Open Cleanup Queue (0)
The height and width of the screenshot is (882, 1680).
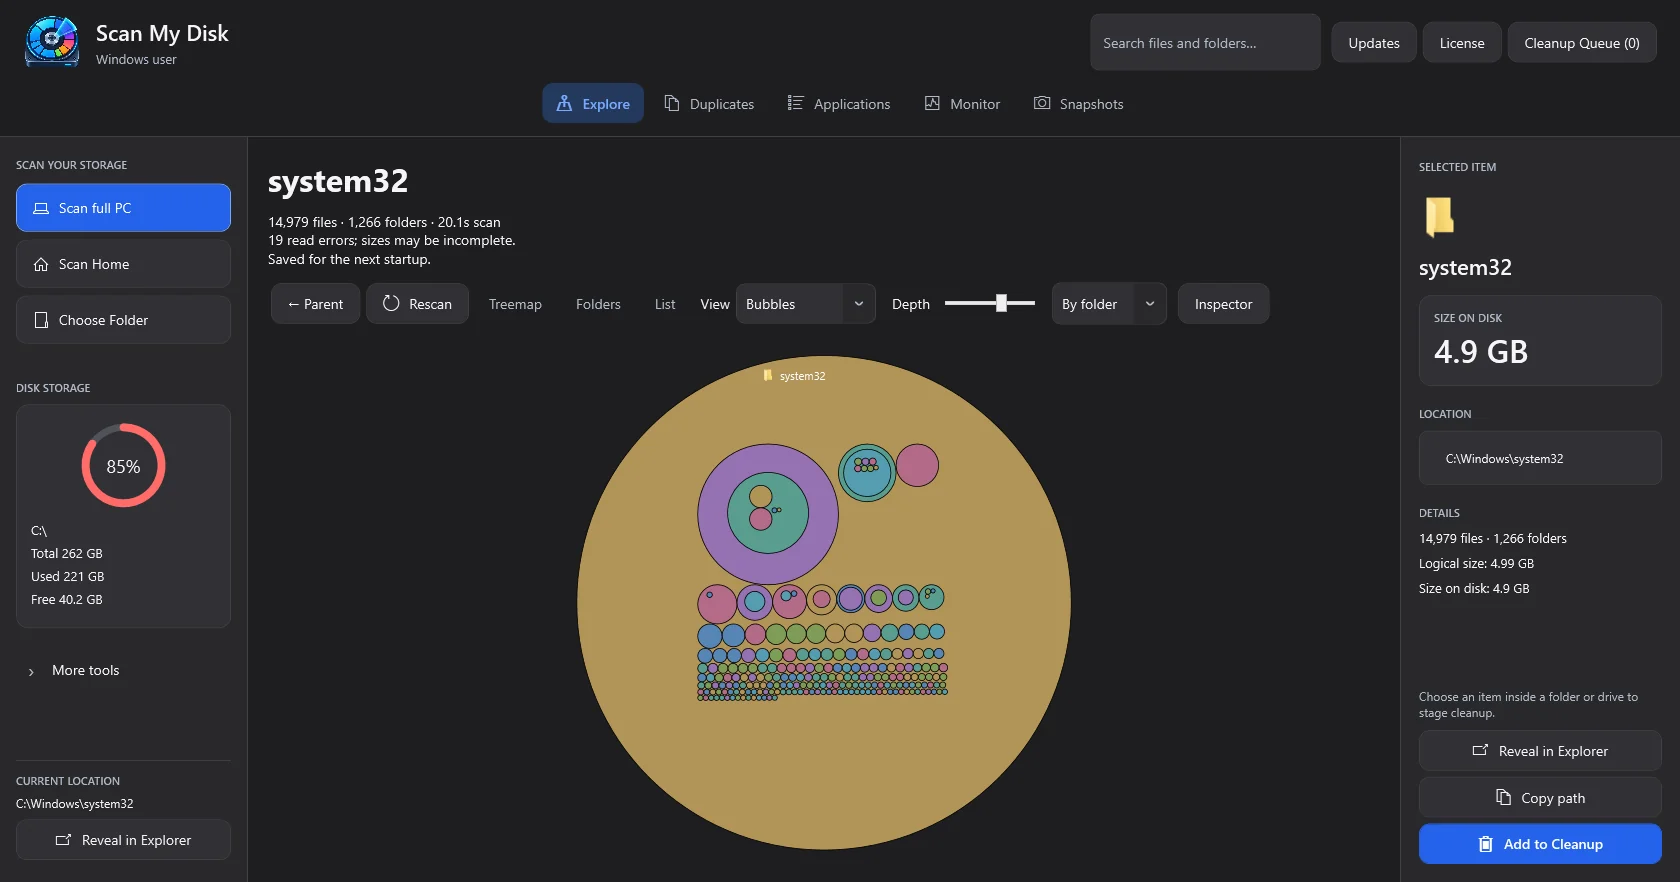pos(1582,42)
